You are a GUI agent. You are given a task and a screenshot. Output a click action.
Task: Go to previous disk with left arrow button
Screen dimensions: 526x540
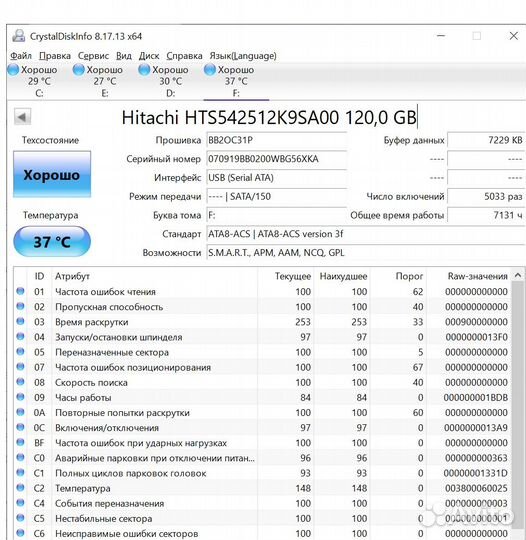(x=22, y=117)
